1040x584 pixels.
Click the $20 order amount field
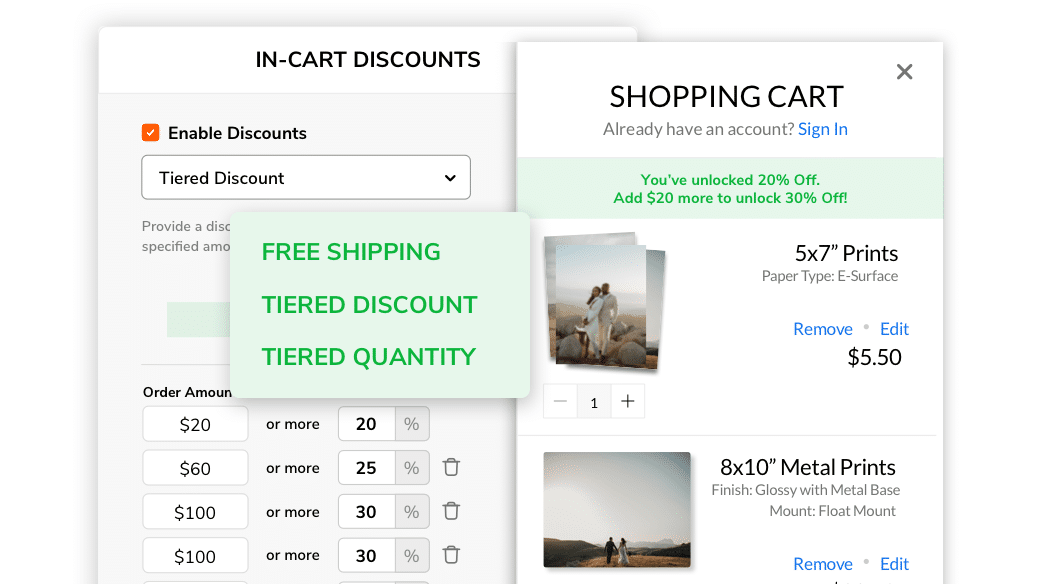coord(195,423)
